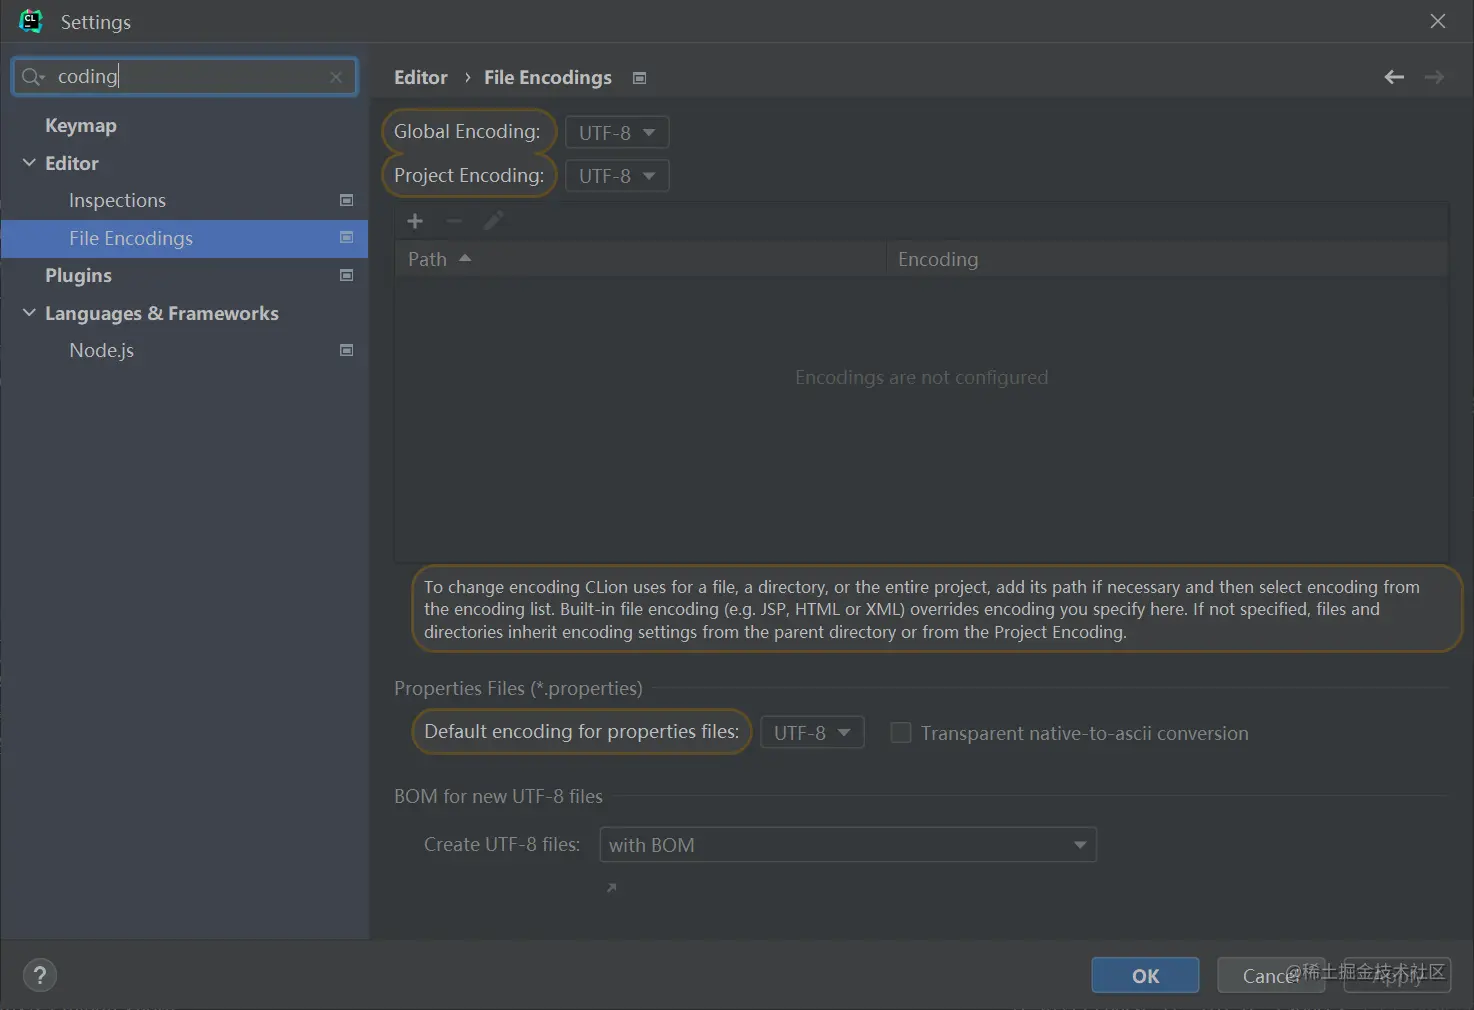
Task: Open help with the question mark button
Action: (x=40, y=975)
